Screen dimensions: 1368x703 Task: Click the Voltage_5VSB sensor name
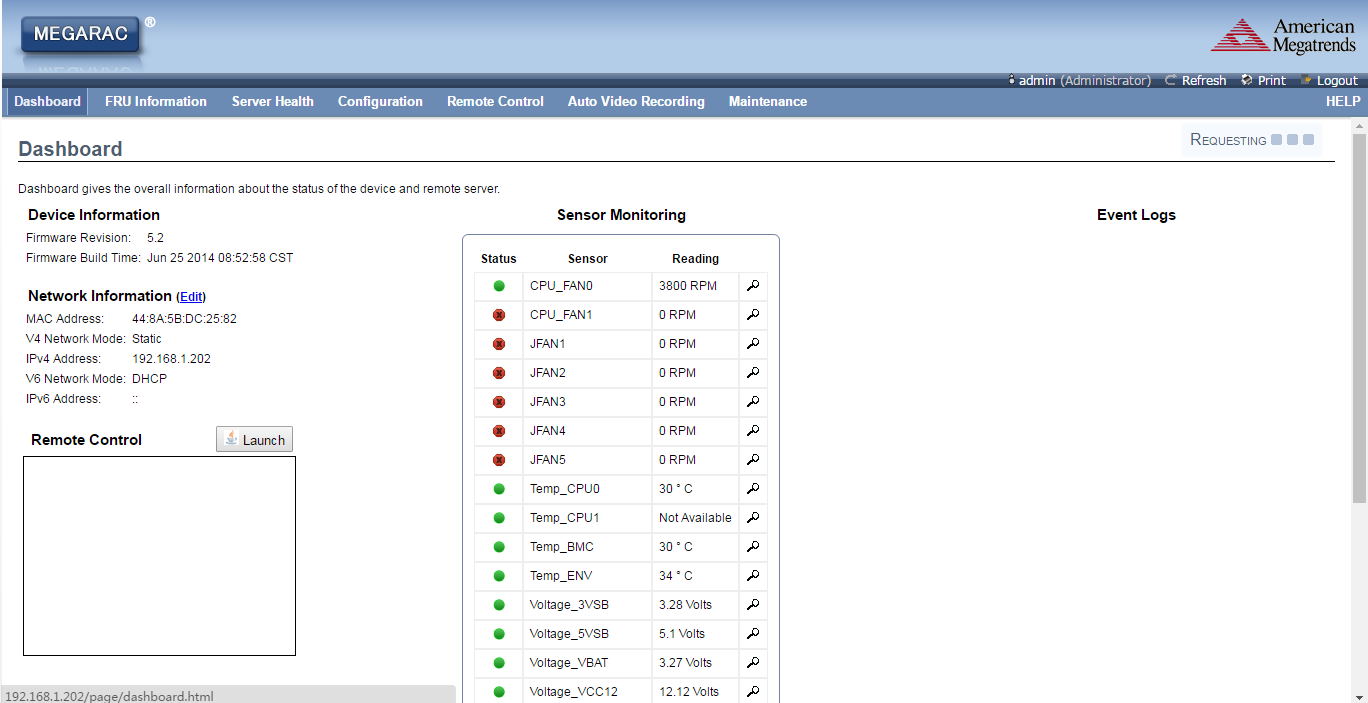click(569, 634)
